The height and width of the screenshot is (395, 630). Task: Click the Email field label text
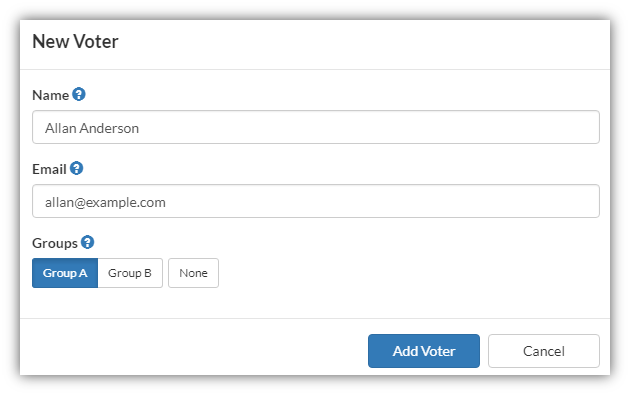pyautogui.click(x=49, y=169)
